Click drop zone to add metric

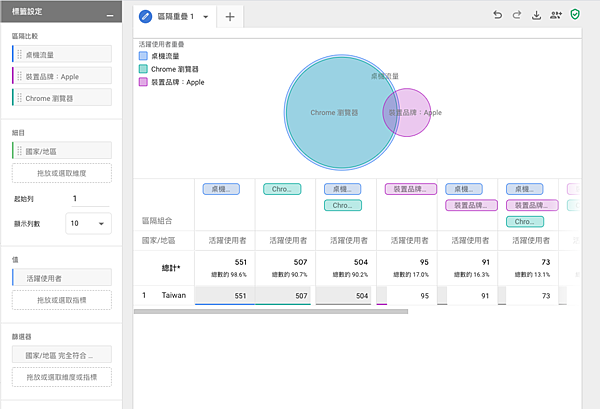pyautogui.click(x=62, y=300)
